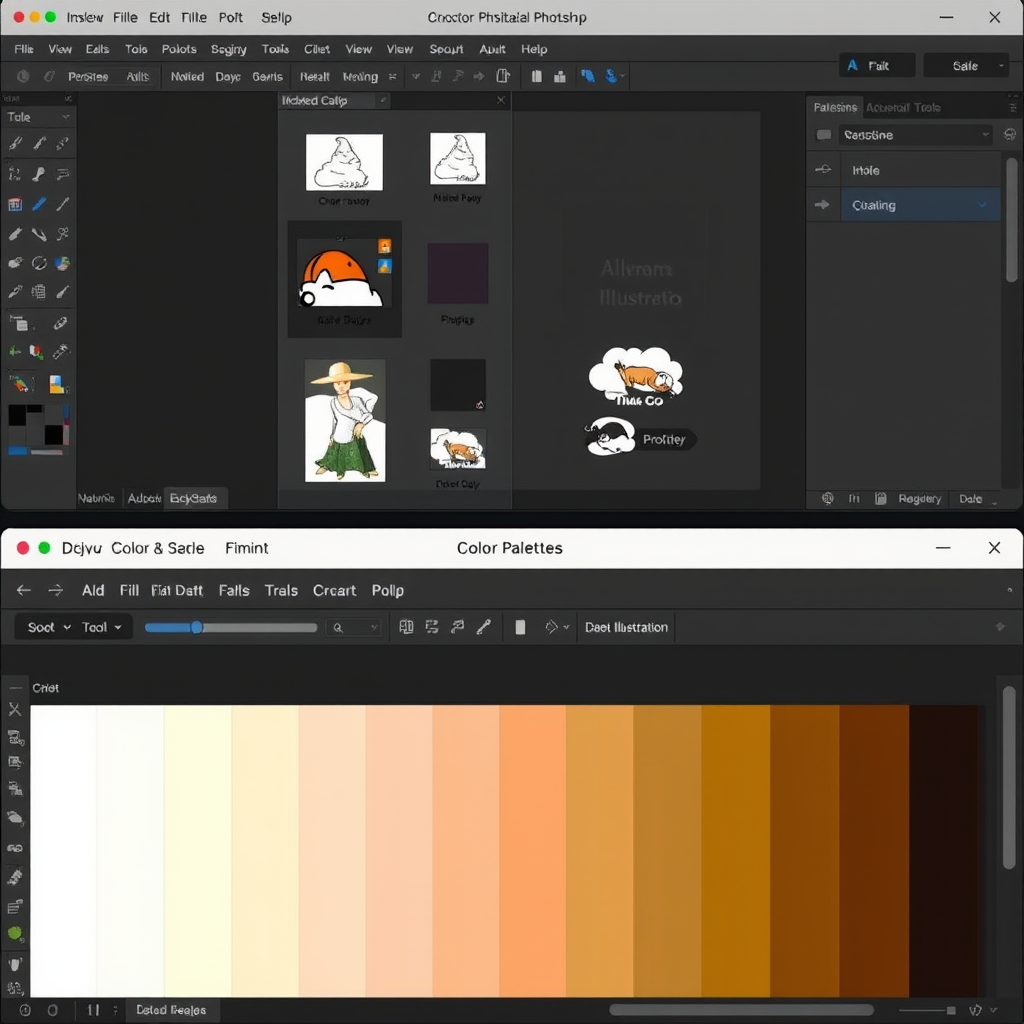Screen dimensions: 1024x1024
Task: Switch to the Palesins tab
Action: pyautogui.click(x=835, y=107)
